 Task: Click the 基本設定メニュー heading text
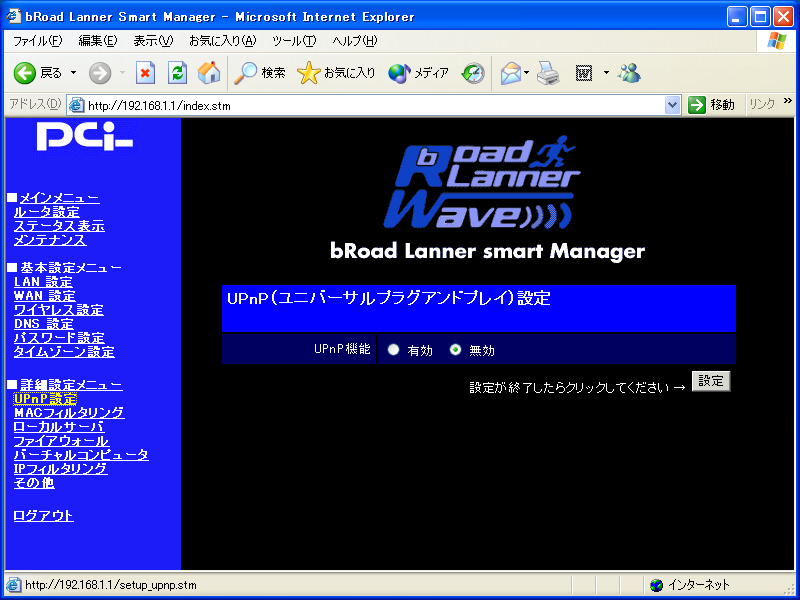(71, 268)
